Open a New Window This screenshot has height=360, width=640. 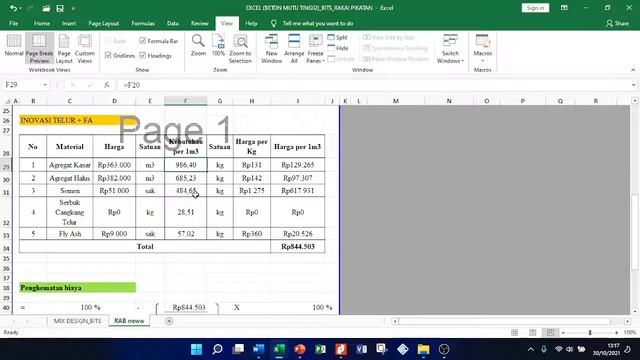click(271, 49)
